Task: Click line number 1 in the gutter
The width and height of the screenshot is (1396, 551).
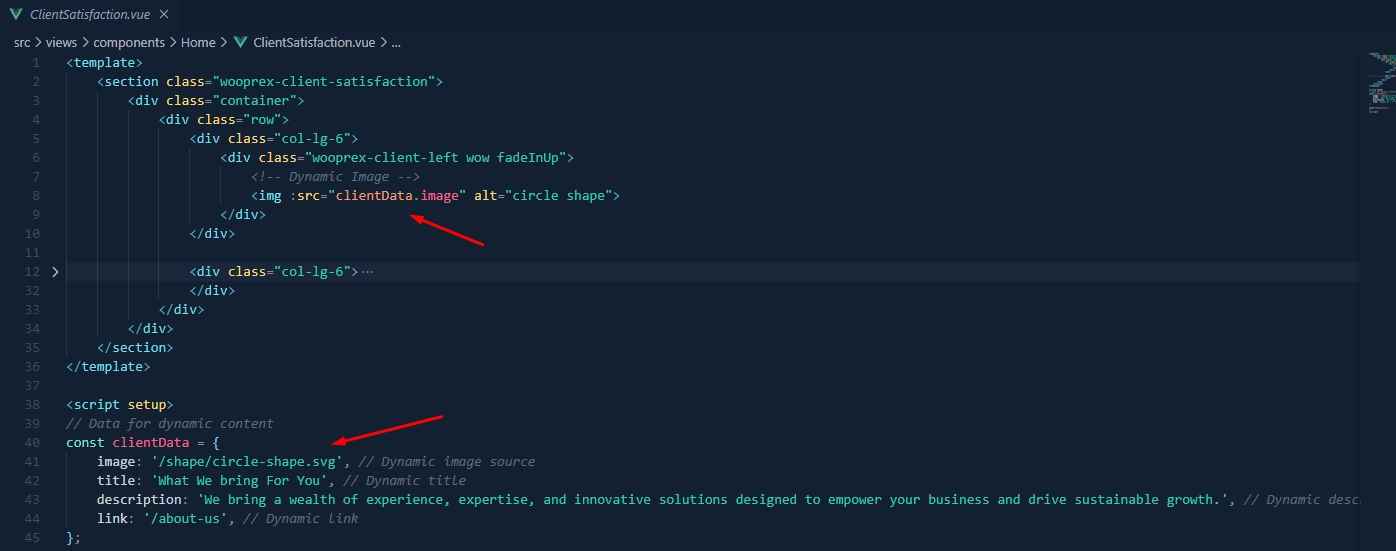Action: (x=36, y=63)
